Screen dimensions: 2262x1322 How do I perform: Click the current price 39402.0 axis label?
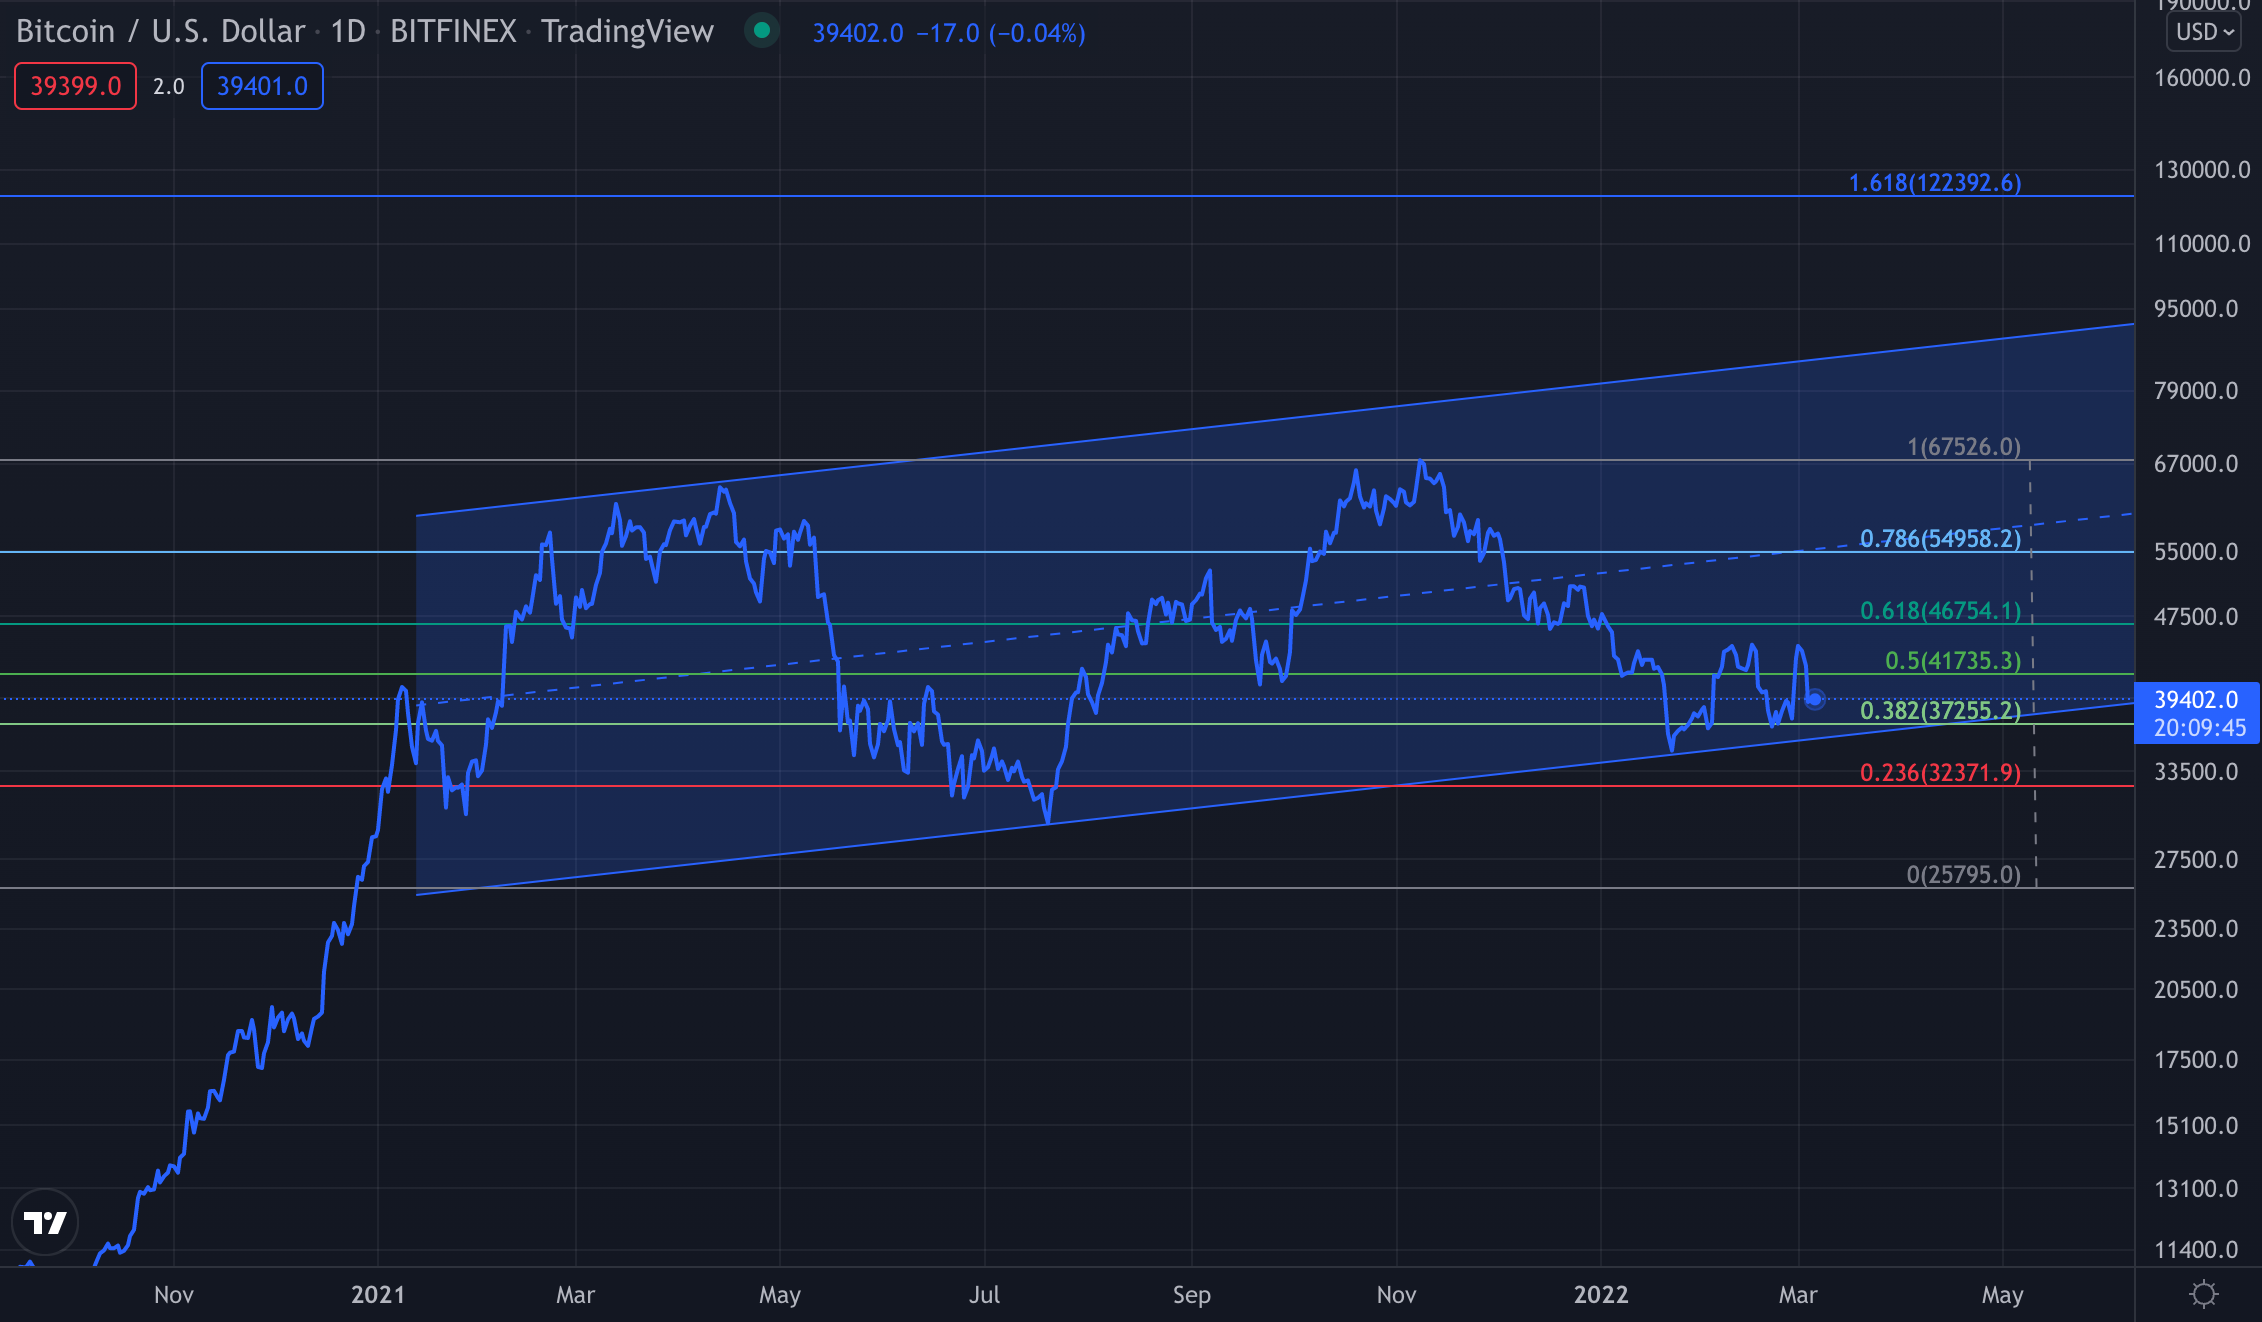[2196, 700]
